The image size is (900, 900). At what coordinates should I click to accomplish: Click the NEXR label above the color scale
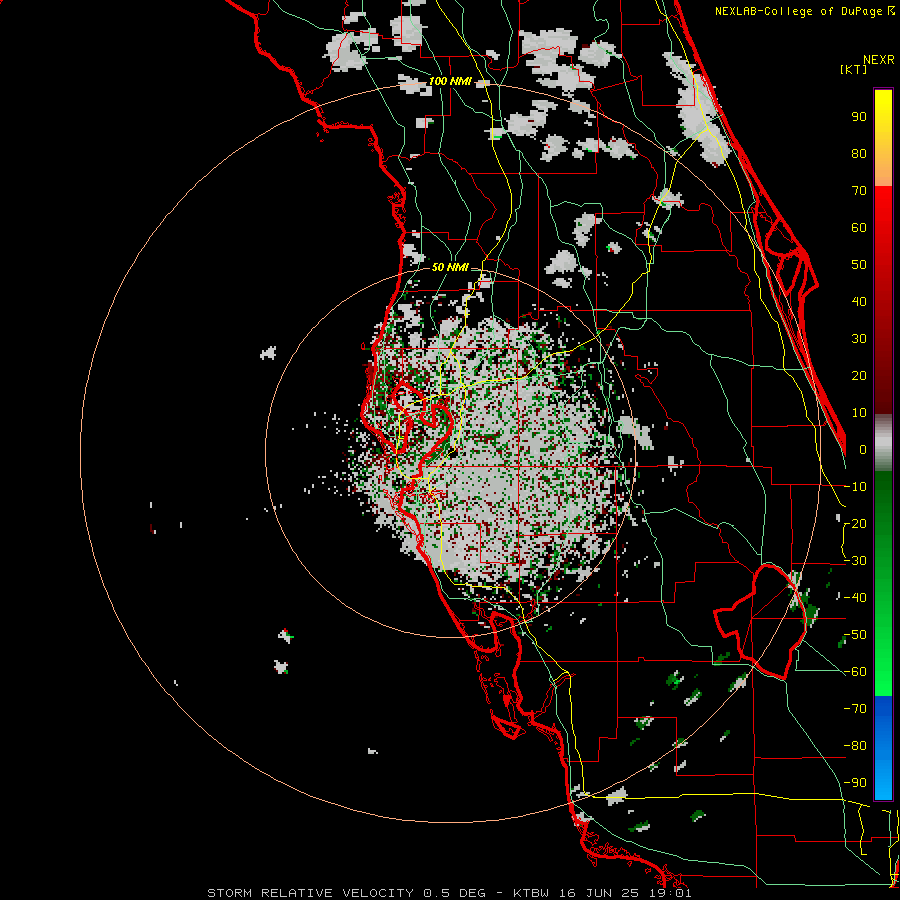[x=879, y=60]
